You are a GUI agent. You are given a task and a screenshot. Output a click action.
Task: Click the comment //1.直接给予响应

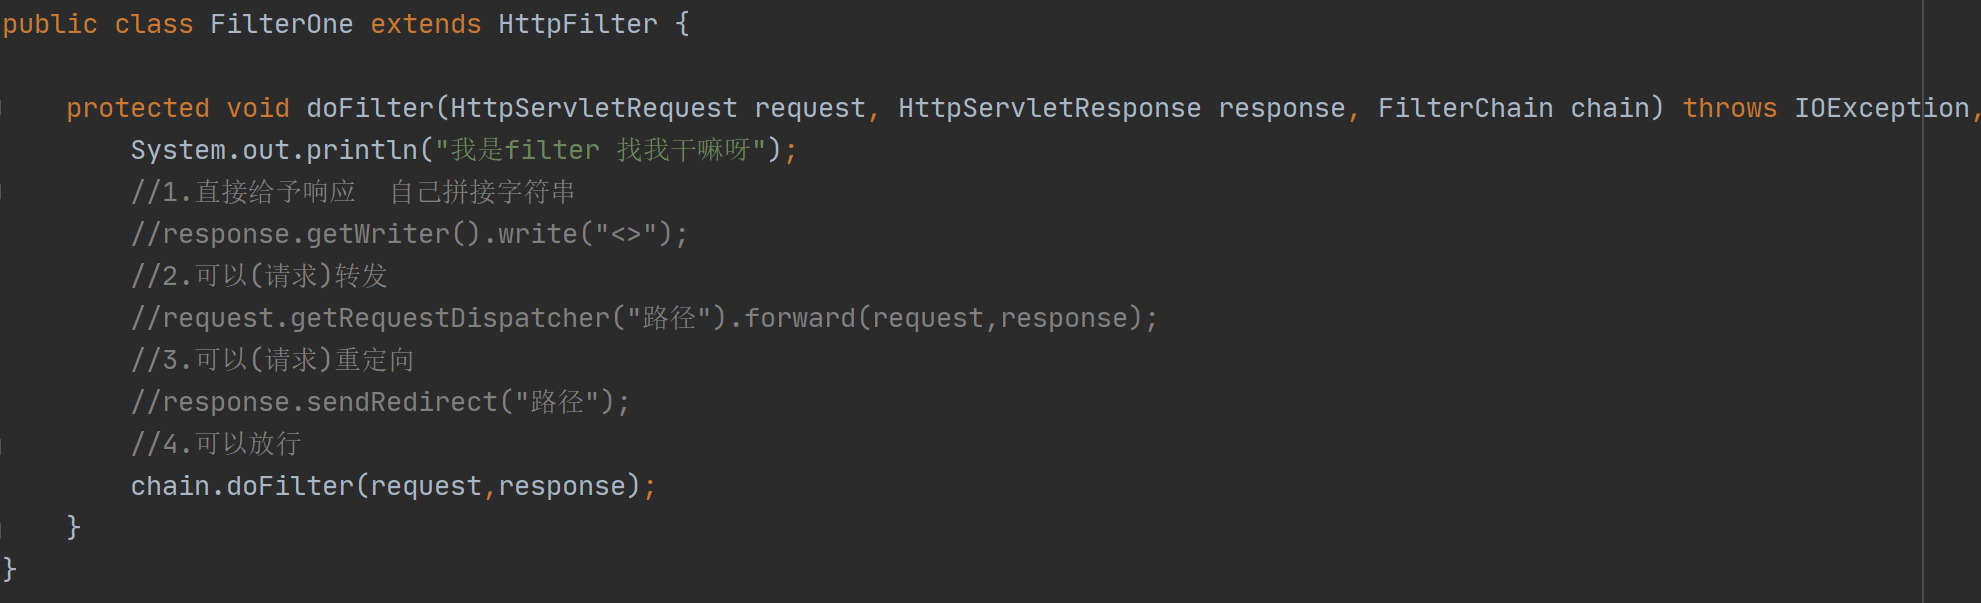[x=243, y=192]
